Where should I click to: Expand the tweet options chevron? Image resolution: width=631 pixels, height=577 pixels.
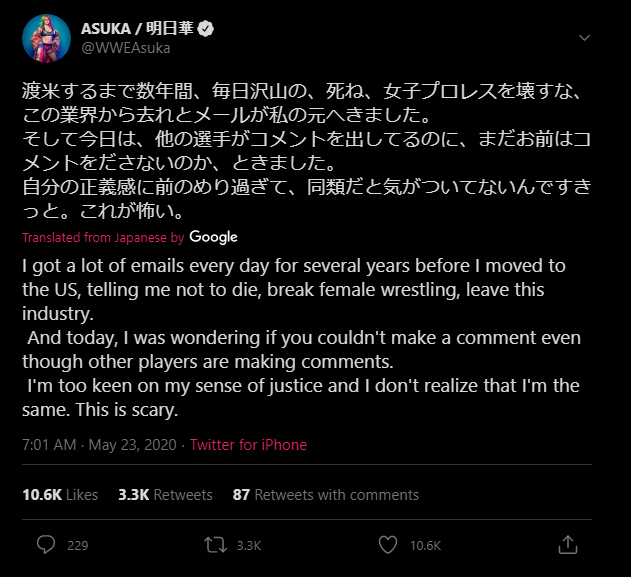(x=585, y=37)
